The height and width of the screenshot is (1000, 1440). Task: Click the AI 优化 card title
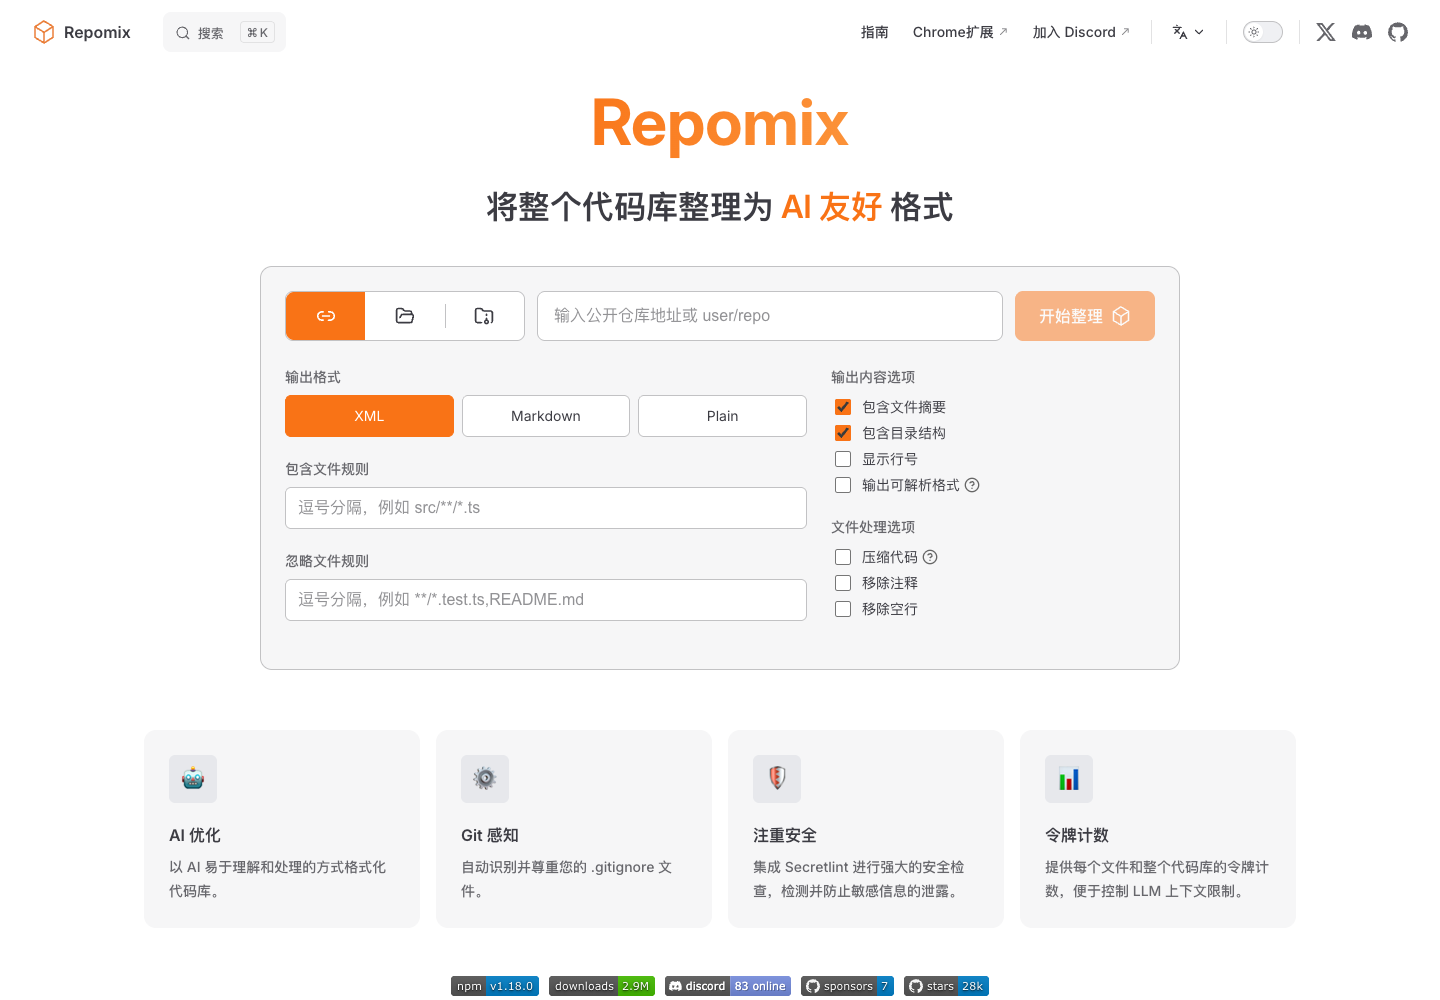195,835
